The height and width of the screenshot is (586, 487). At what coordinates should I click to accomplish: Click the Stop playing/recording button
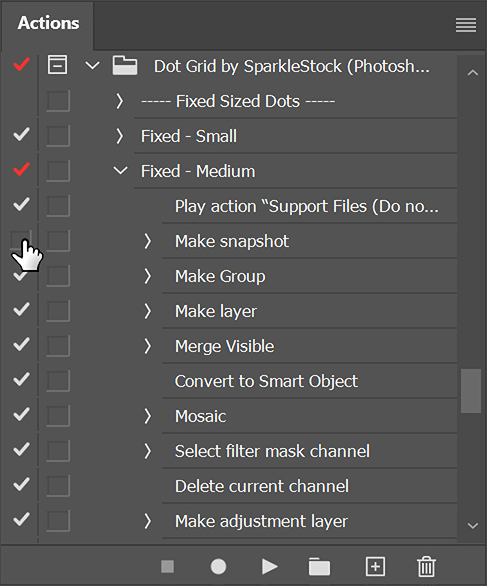[x=167, y=566]
